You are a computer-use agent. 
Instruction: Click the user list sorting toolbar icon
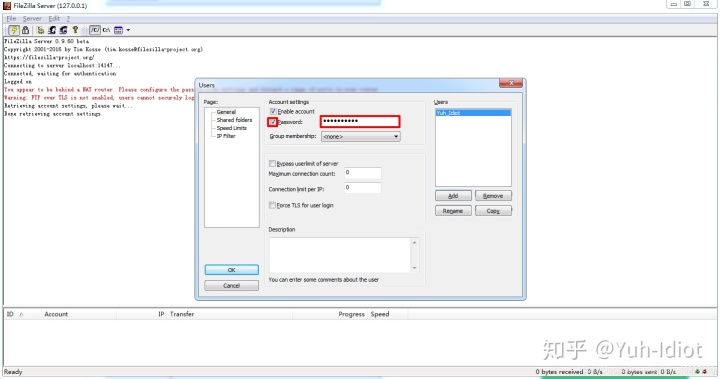point(118,30)
